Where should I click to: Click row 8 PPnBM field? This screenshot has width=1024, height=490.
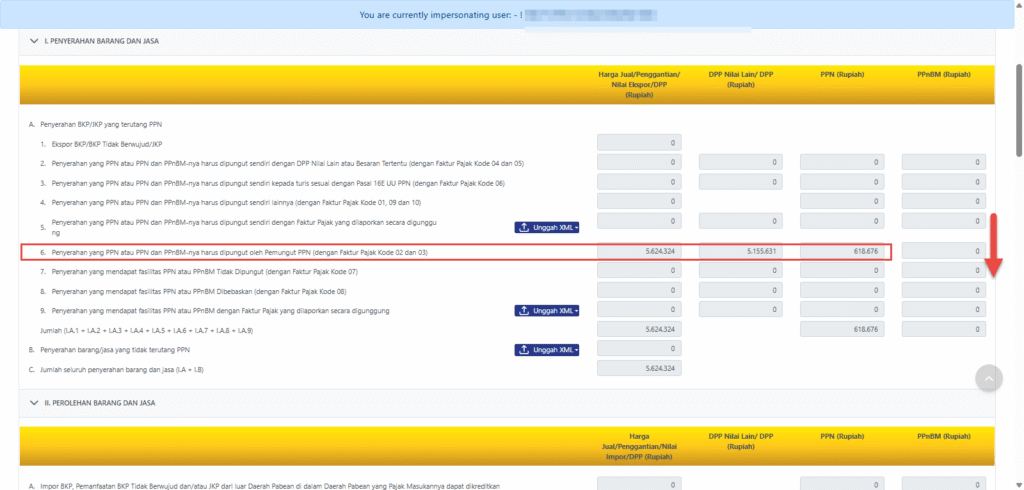pyautogui.click(x=943, y=291)
